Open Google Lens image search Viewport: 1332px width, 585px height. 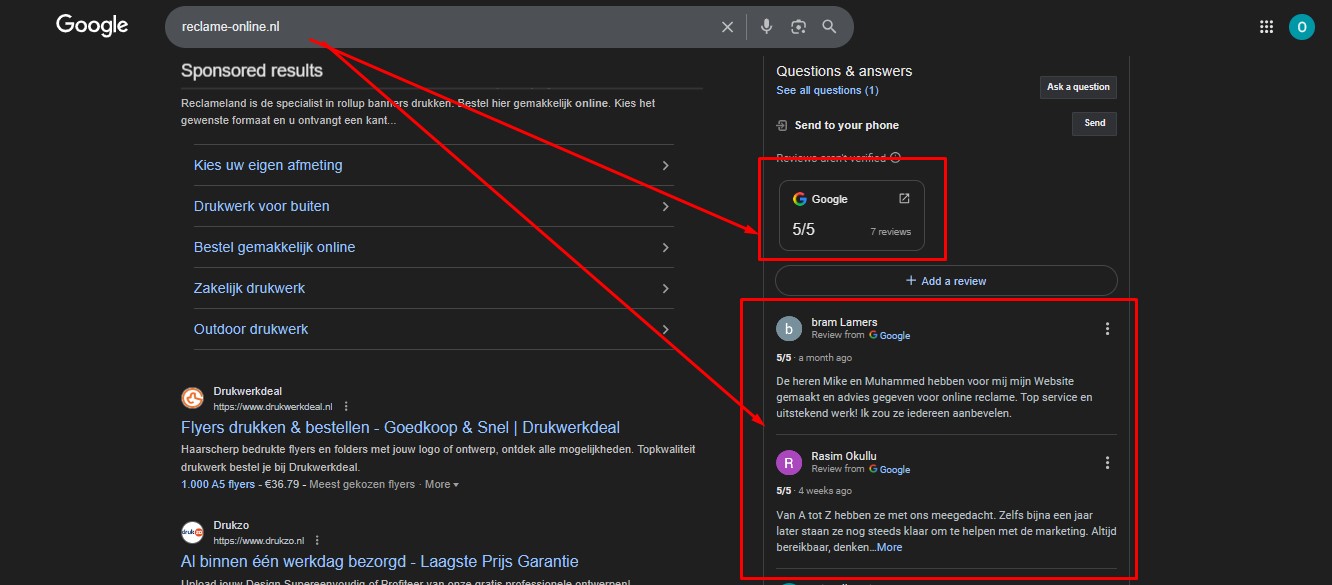(798, 27)
